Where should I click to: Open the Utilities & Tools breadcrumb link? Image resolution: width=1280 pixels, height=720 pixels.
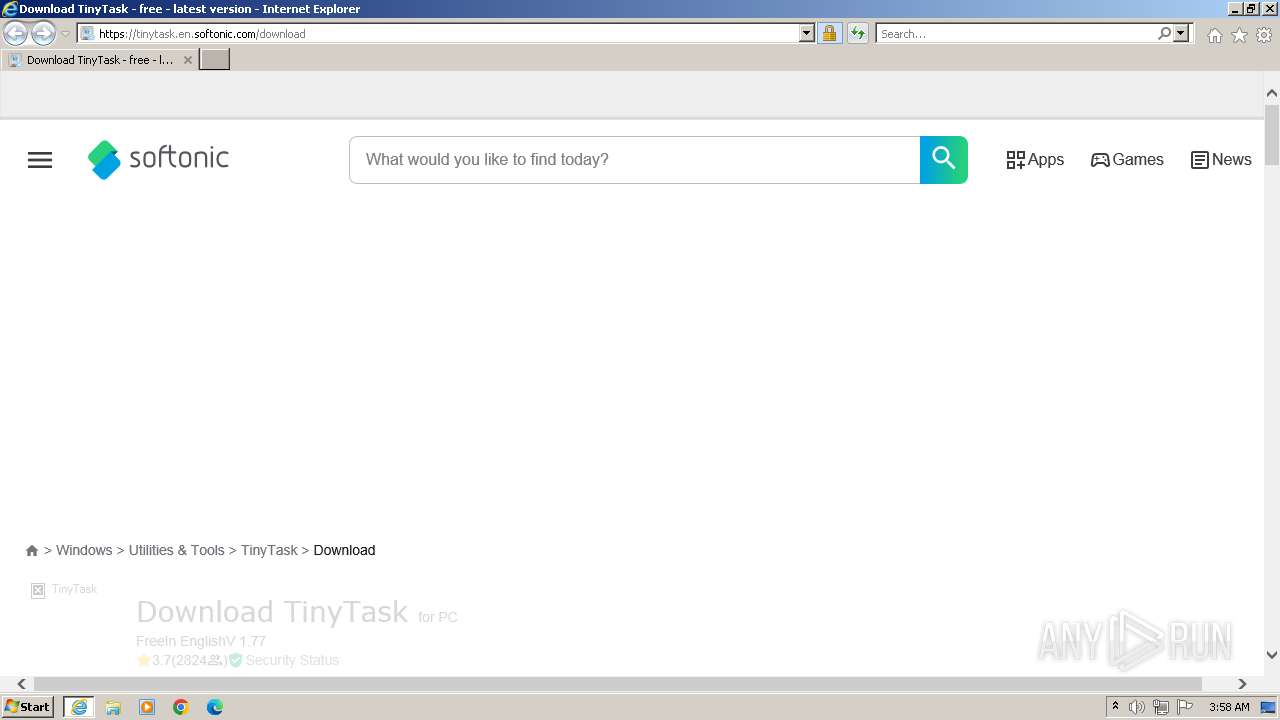point(176,550)
